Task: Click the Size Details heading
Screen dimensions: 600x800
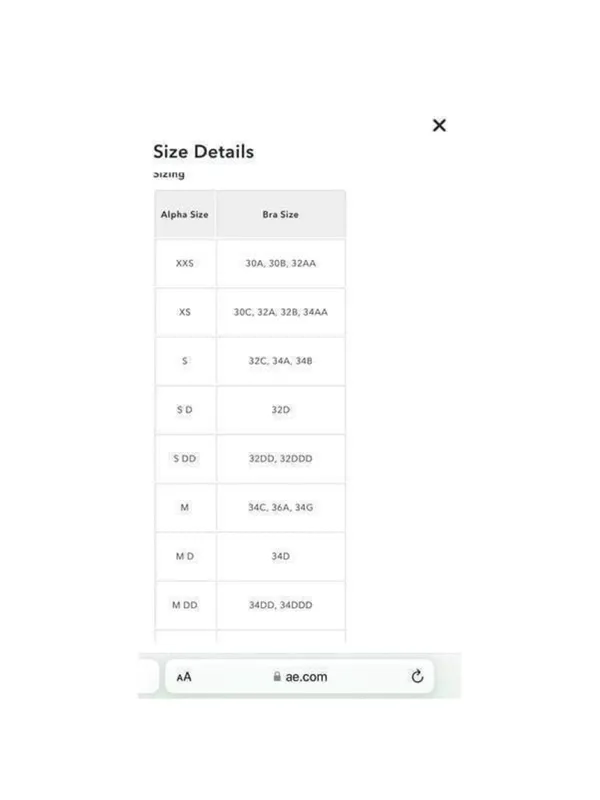Action: (204, 152)
